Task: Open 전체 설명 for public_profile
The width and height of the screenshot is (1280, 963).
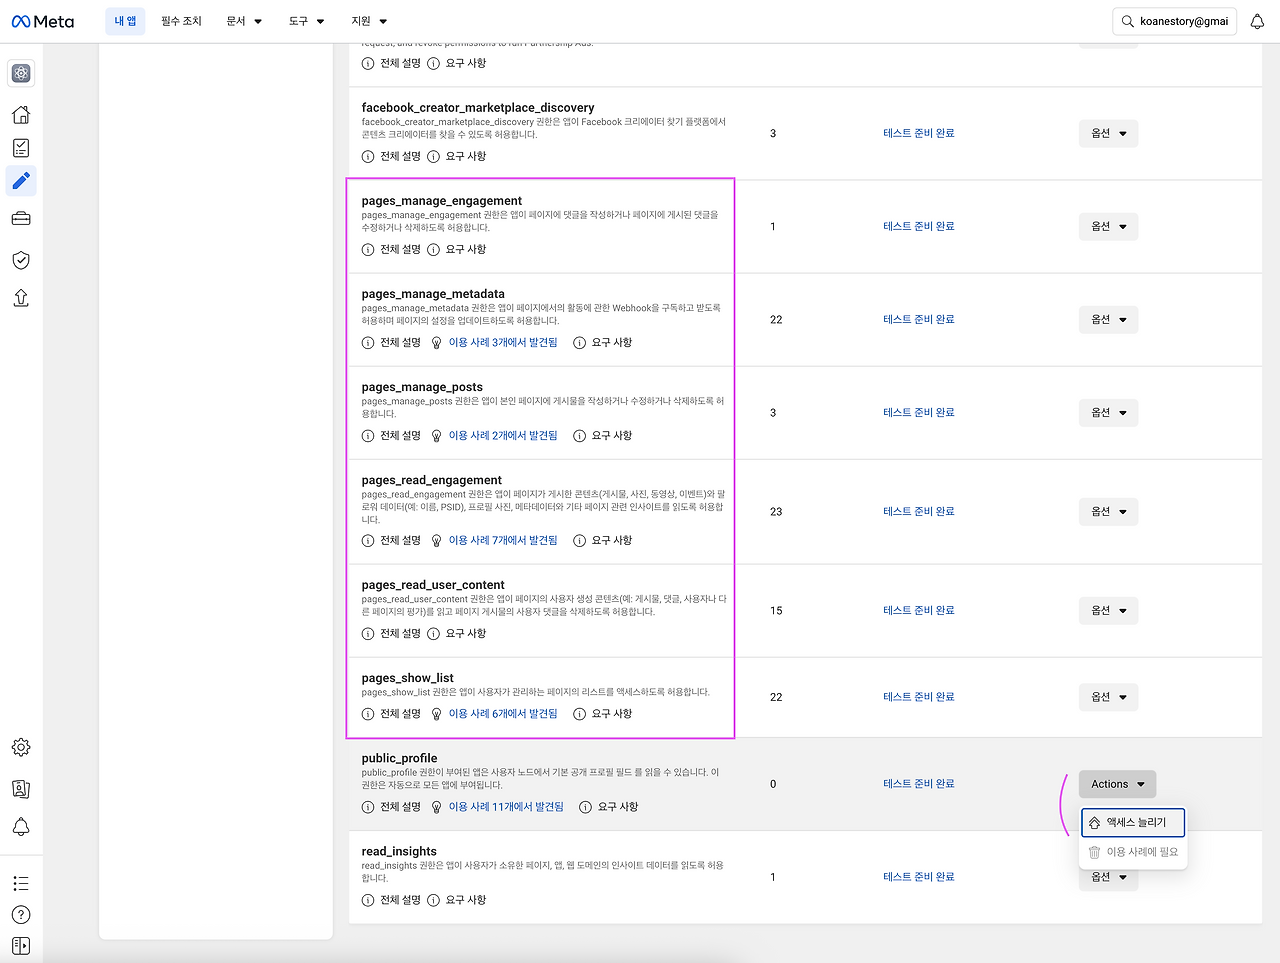Action: tap(400, 807)
